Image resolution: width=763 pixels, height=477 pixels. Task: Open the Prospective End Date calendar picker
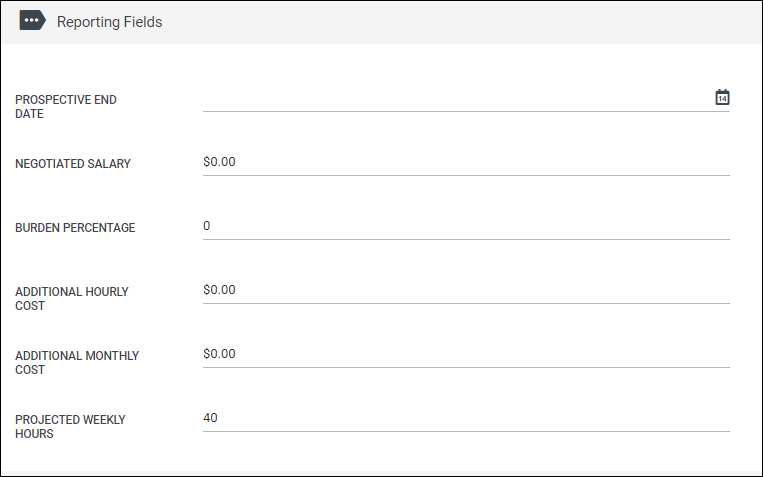(x=722, y=97)
